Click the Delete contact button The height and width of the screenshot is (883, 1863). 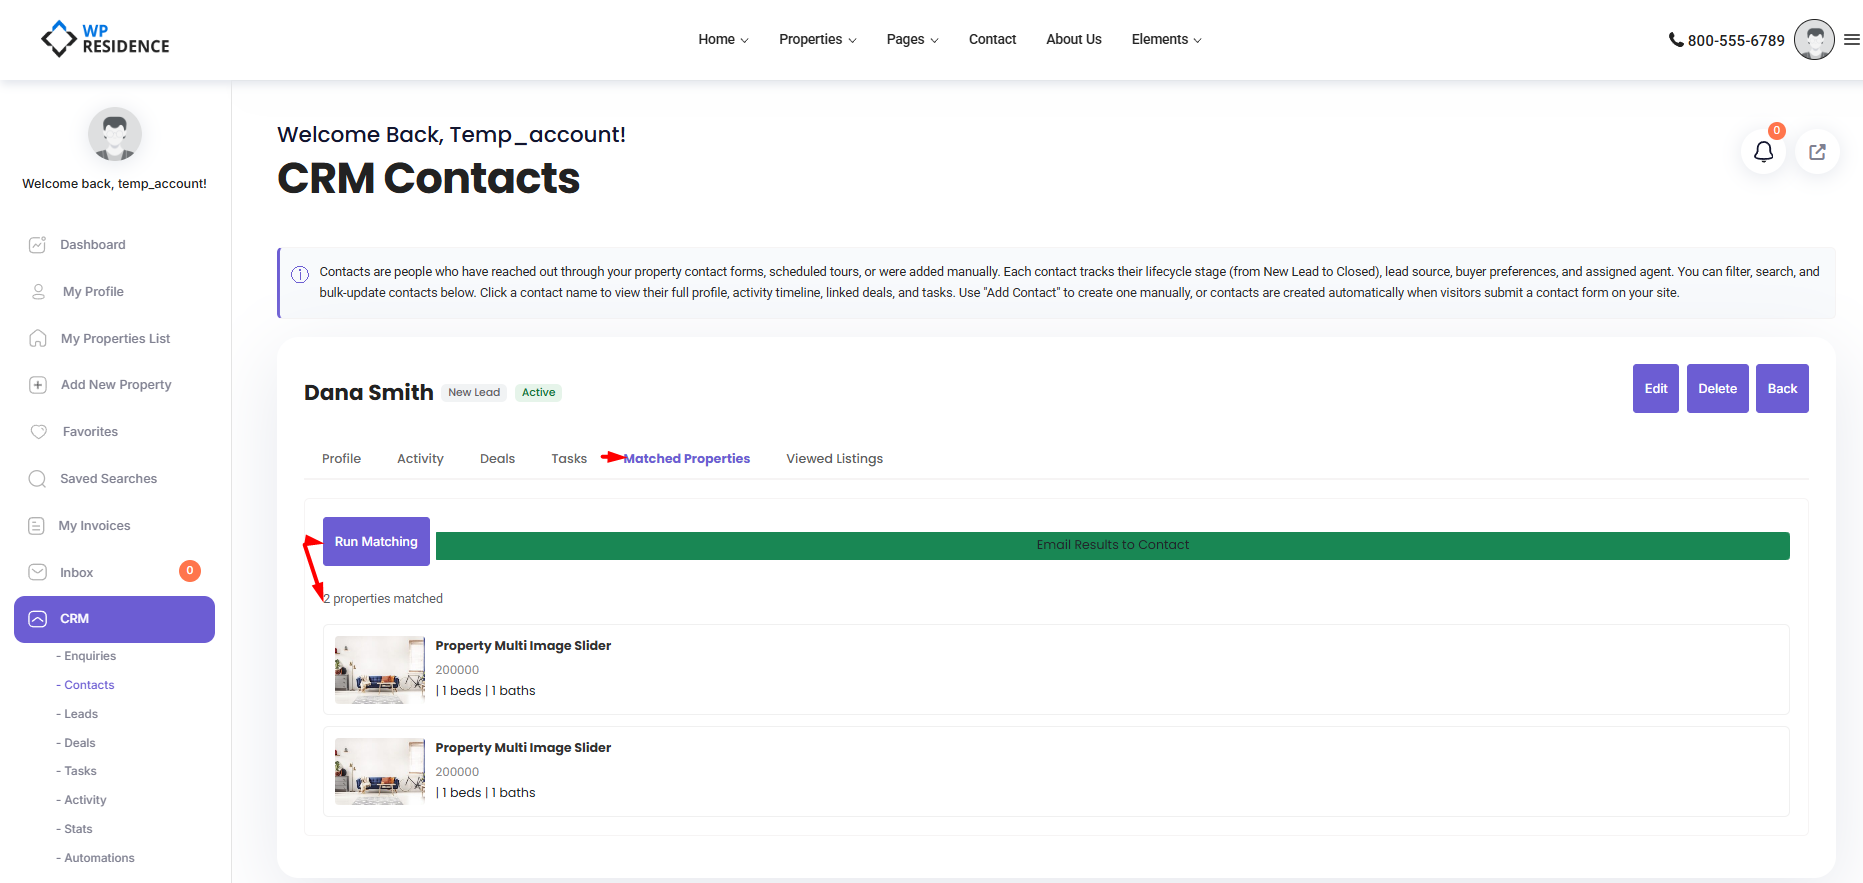[1717, 389]
